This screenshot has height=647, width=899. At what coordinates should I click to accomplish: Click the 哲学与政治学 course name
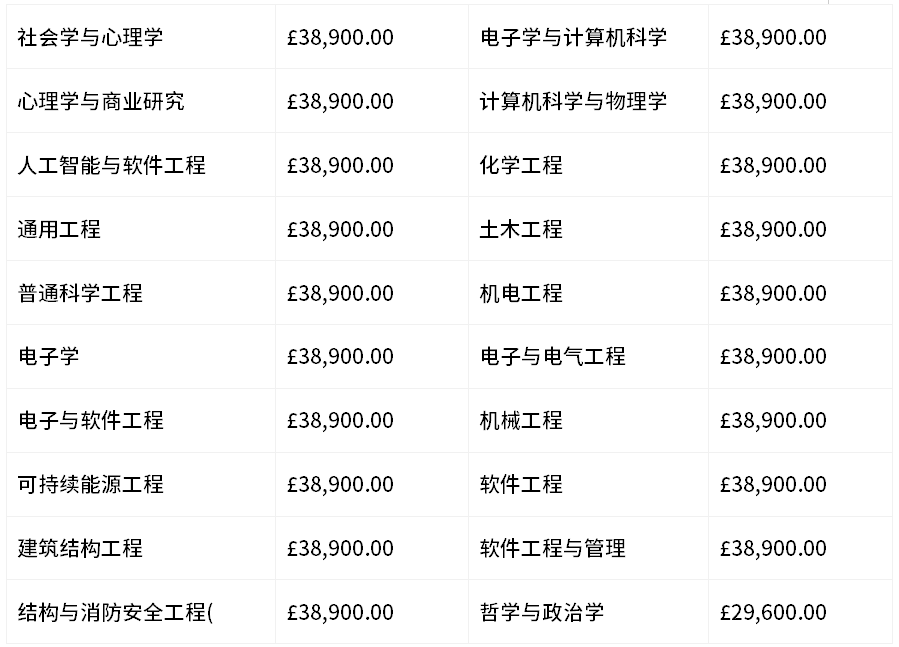542,612
